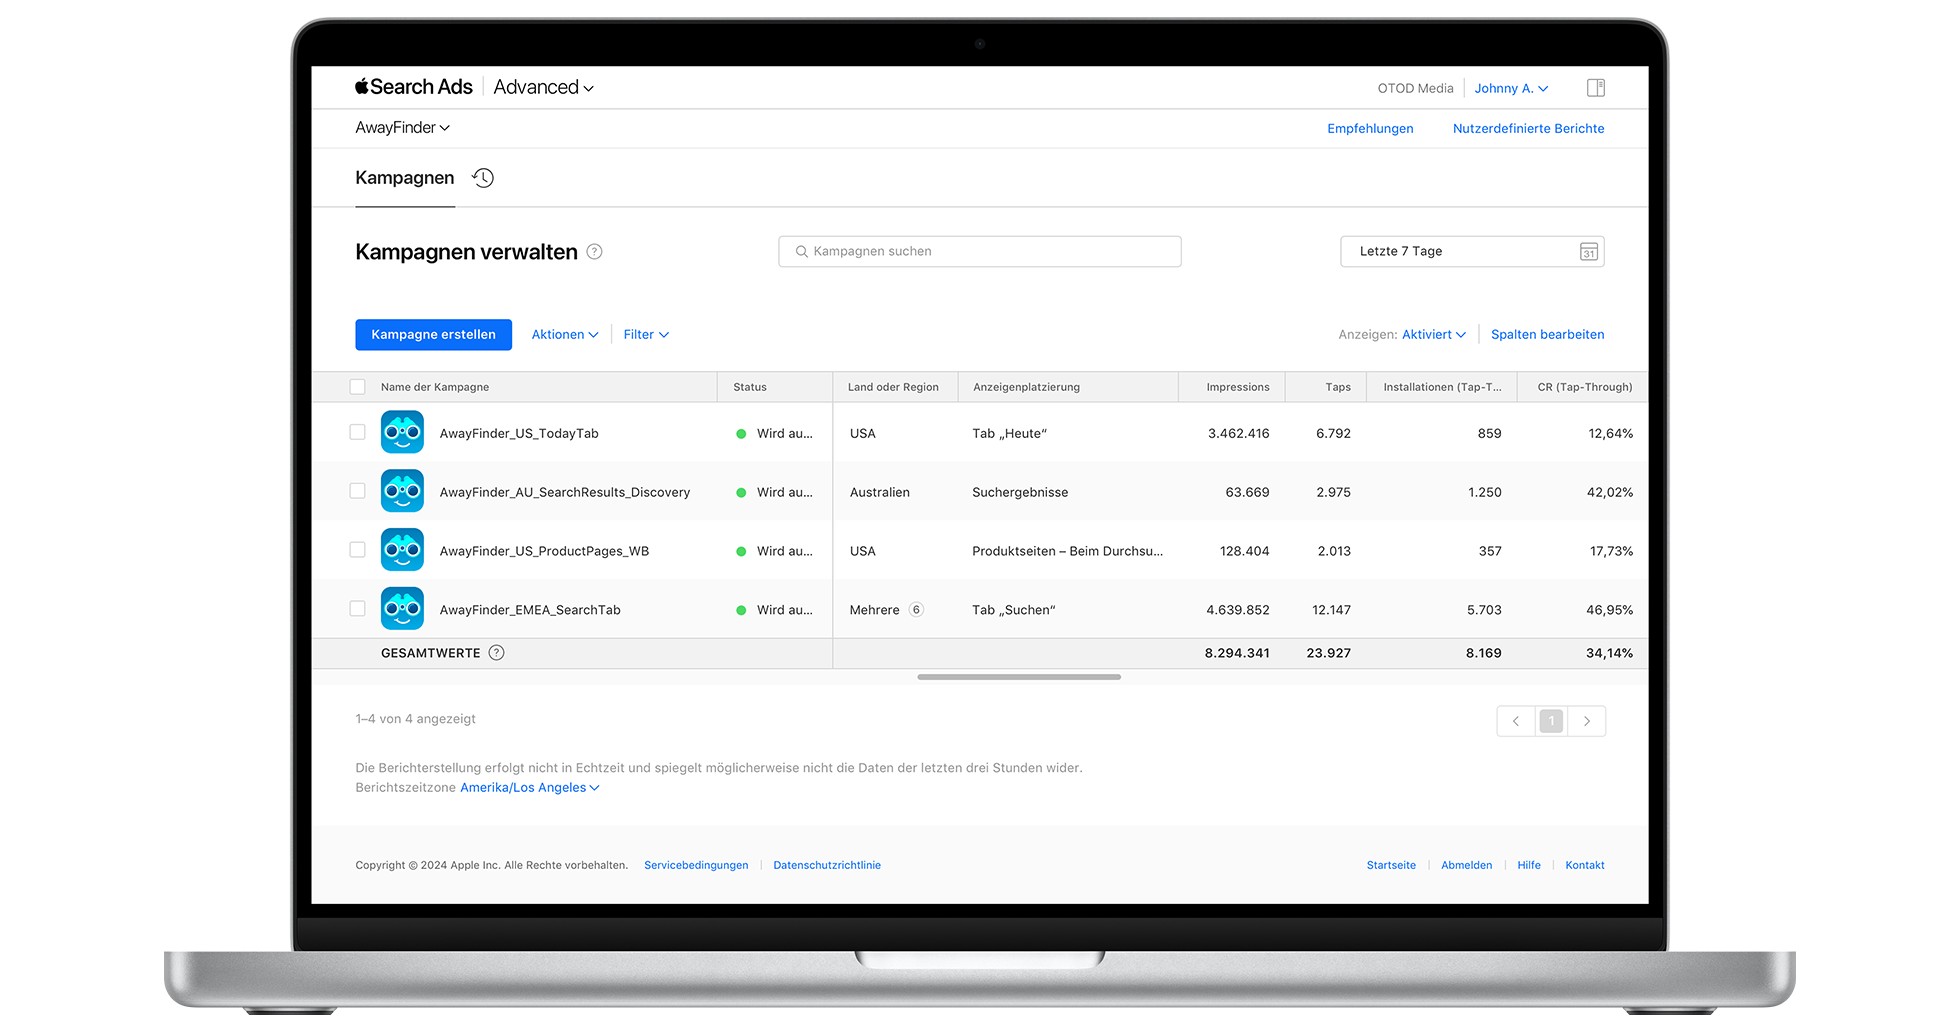This screenshot has width=1960, height=1024.
Task: Check the AwayFinder_US_ProductPages_WB row checkbox
Action: tap(357, 550)
